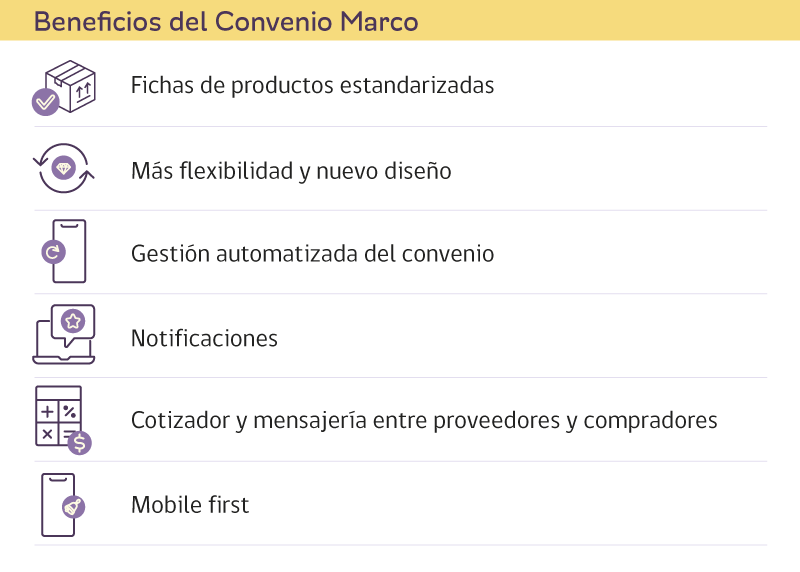Open Fichas de productos estandarizadas
800x572 pixels.
[x=312, y=85]
